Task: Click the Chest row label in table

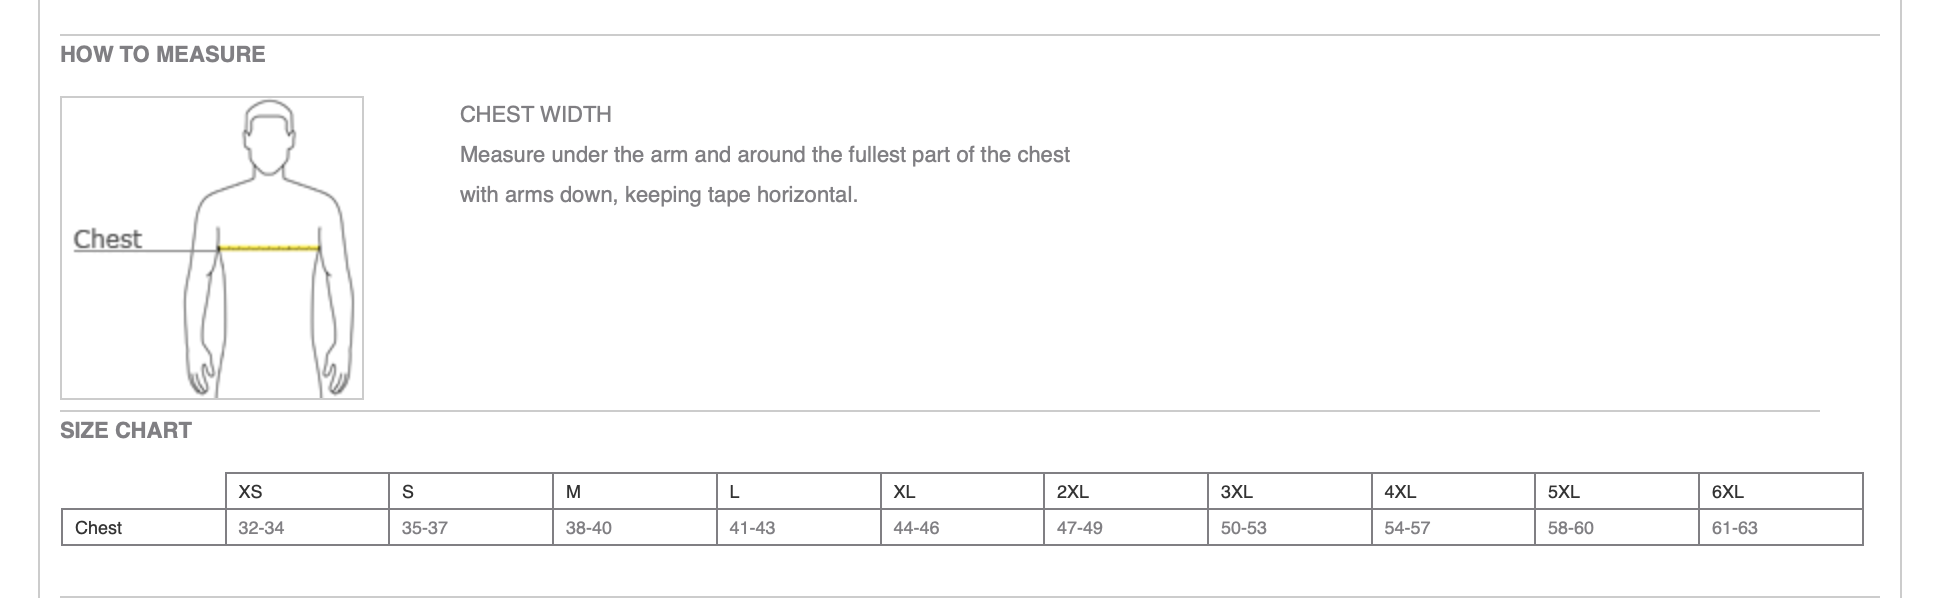Action: coord(99,528)
